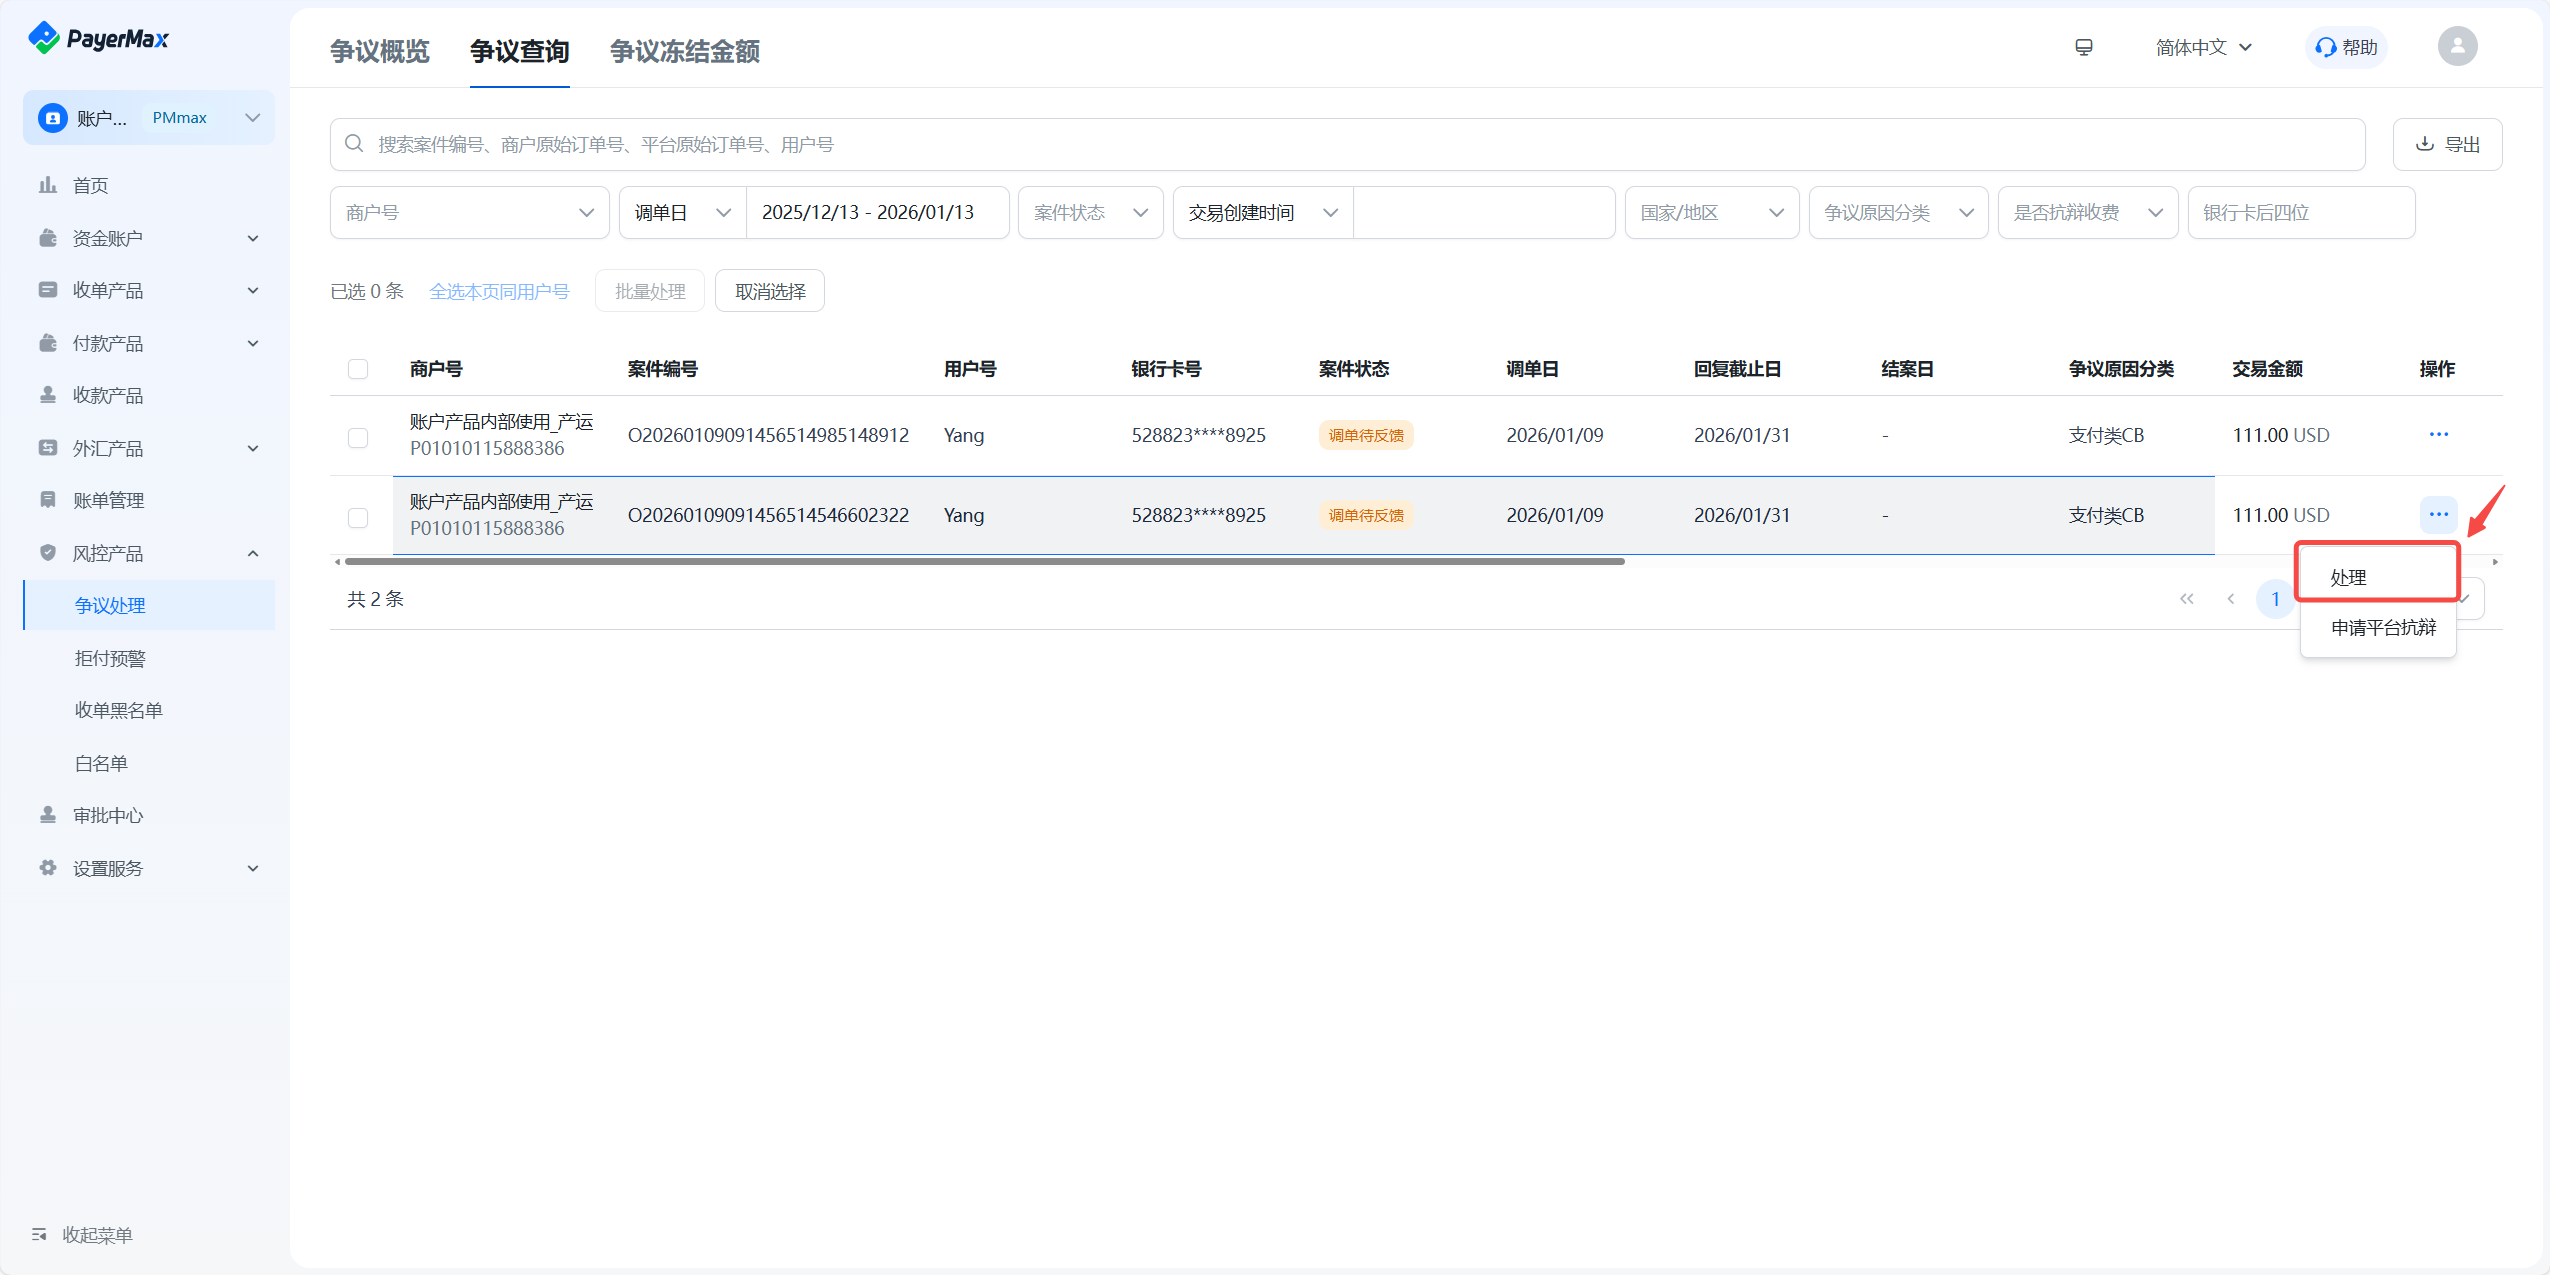
Task: Go to previous page arrow
Action: click(2231, 599)
